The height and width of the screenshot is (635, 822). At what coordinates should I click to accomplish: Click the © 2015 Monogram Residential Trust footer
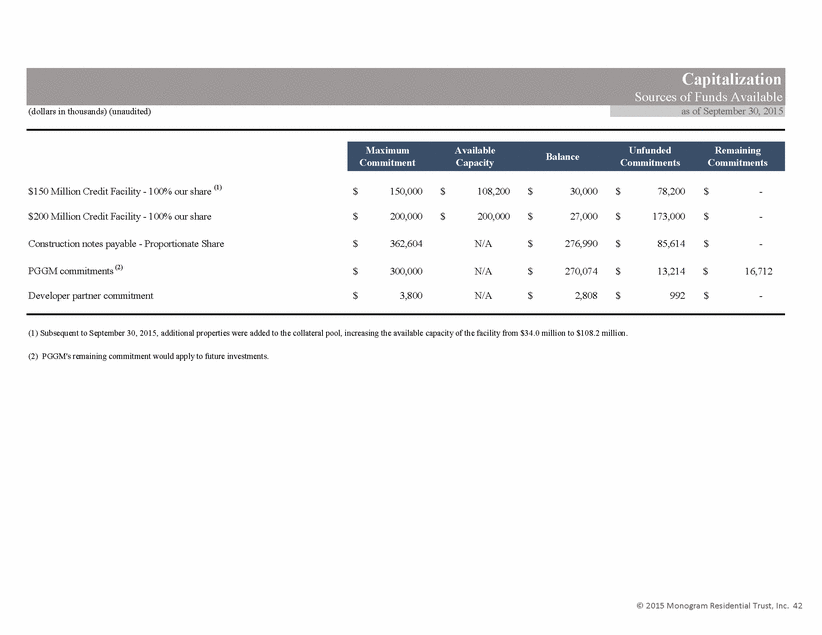pos(719,606)
